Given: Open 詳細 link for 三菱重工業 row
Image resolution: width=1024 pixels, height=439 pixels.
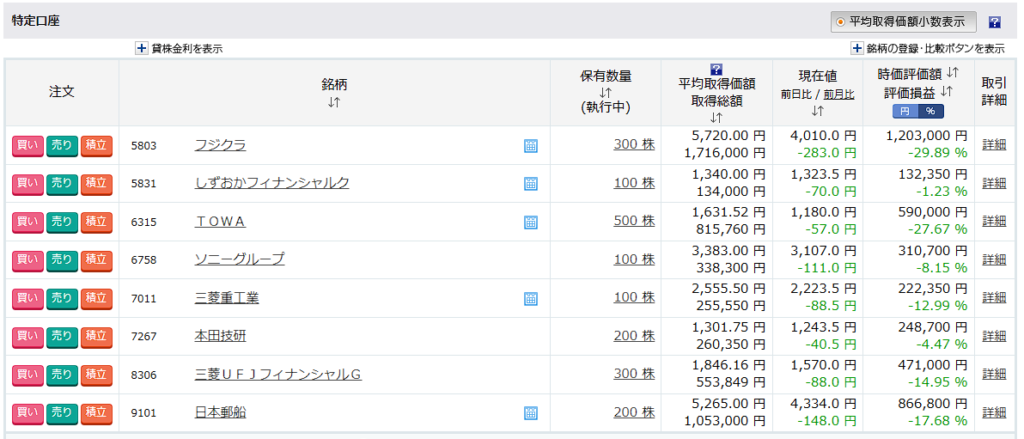Looking at the screenshot, I should pos(994,299).
